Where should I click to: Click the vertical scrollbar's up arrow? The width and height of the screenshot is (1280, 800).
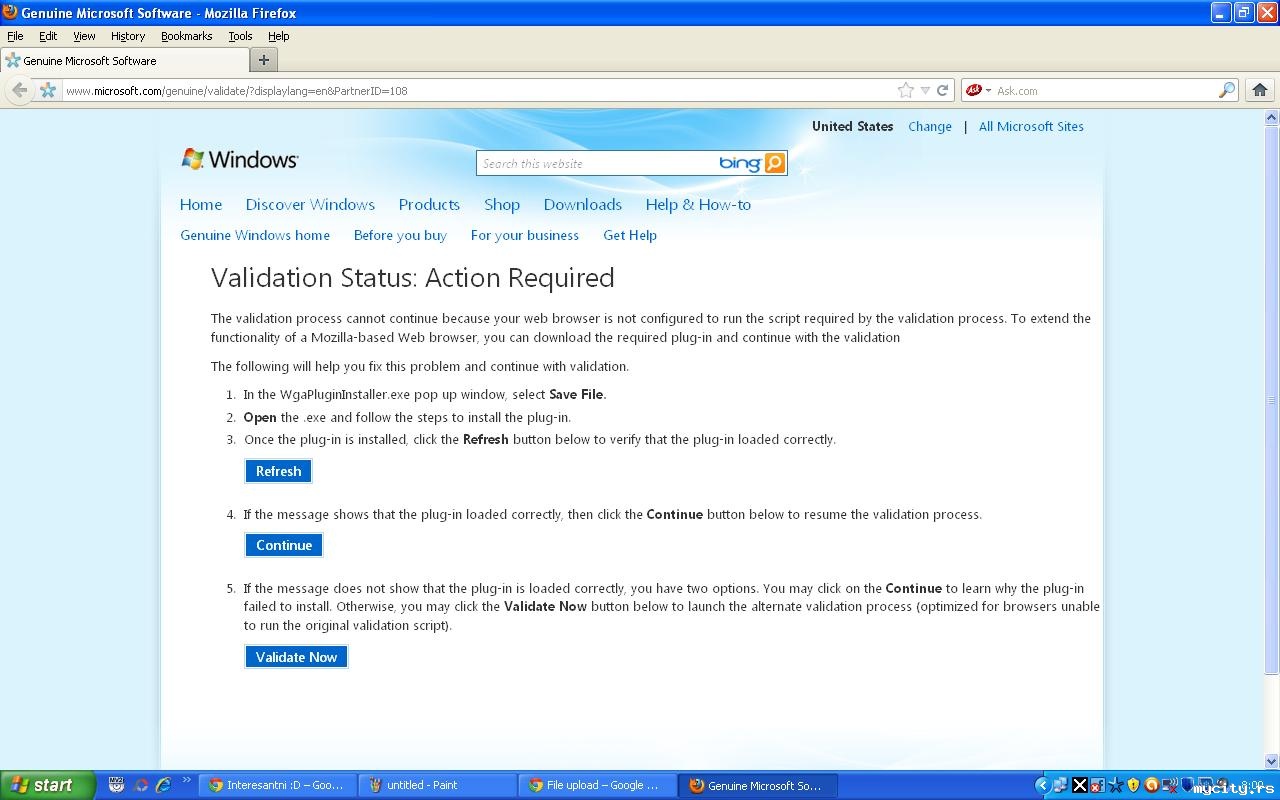(1272, 118)
